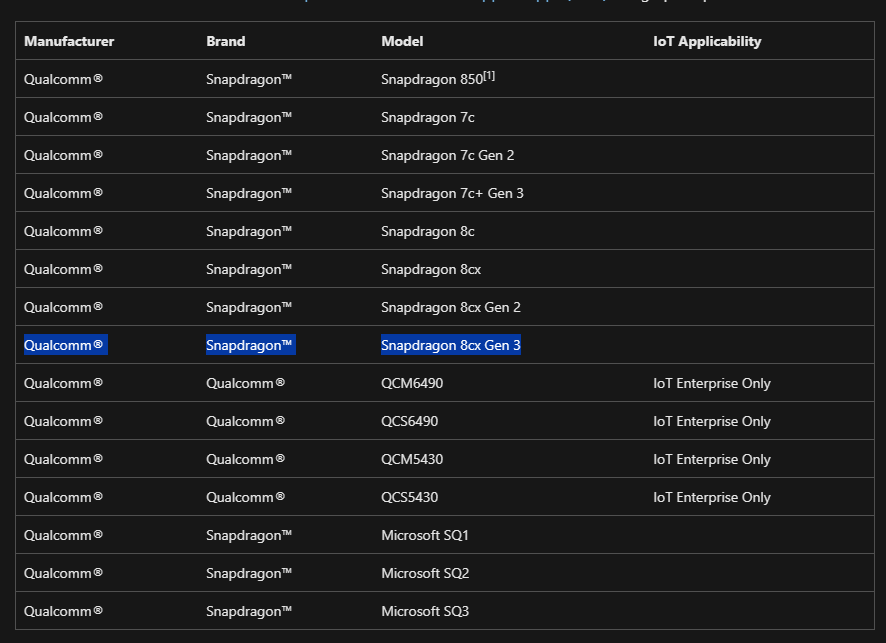
Task: Click the Manufacturer column header
Action: pyautogui.click(x=69, y=41)
